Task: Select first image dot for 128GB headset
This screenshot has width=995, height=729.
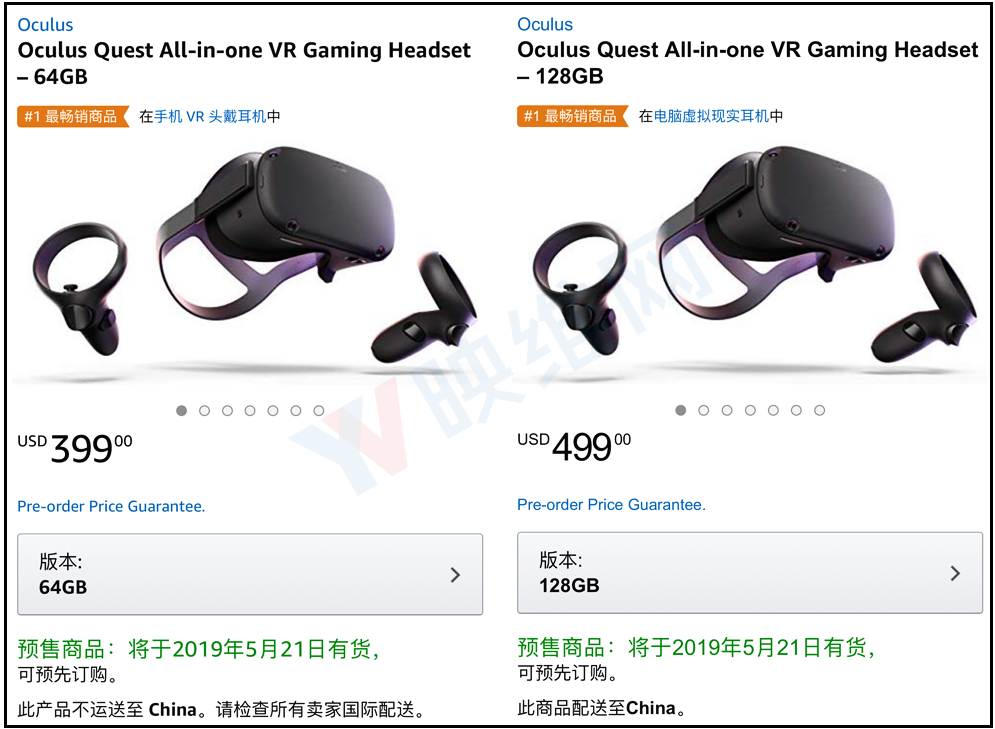Action: click(x=681, y=410)
